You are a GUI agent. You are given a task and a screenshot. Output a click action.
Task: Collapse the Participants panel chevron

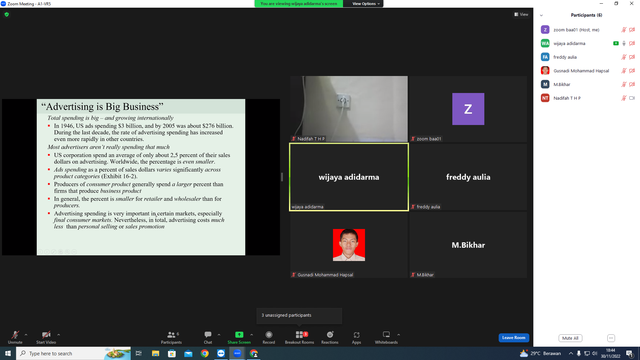coord(541,15)
